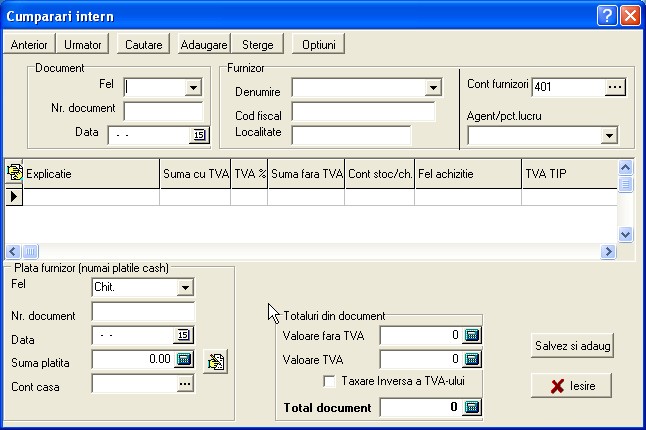Go to the Anterior record
Image resolution: width=646 pixels, height=430 pixels.
click(x=29, y=45)
